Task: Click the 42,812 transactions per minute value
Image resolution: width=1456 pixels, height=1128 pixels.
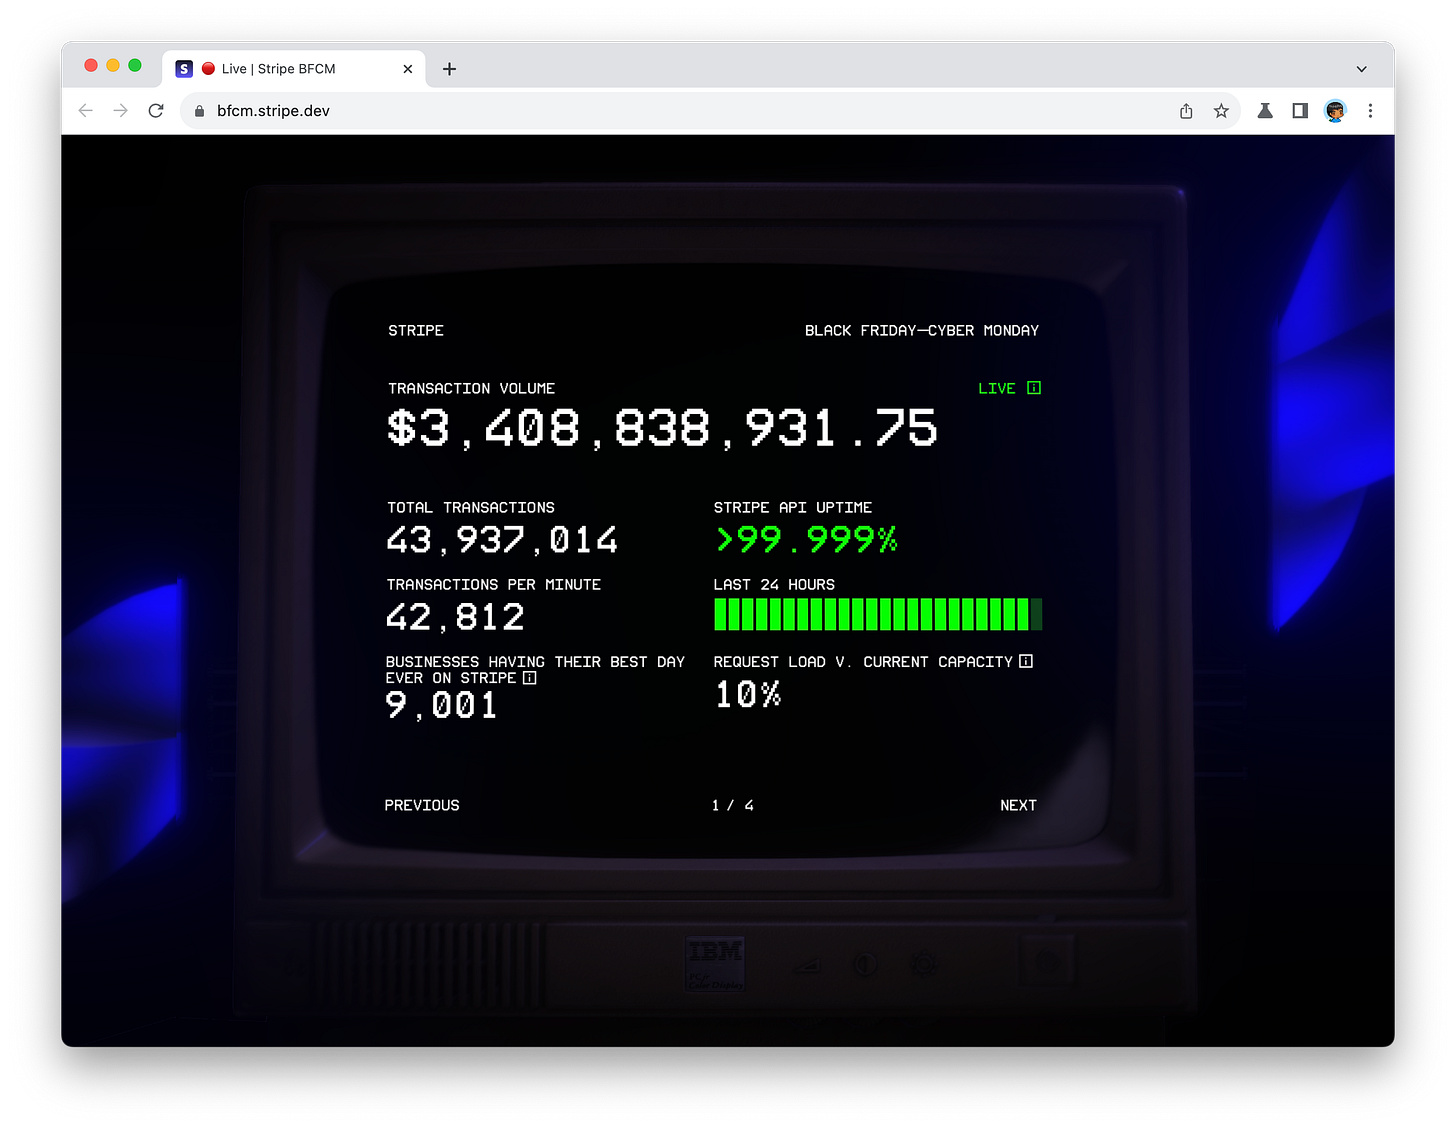Action: tap(455, 617)
